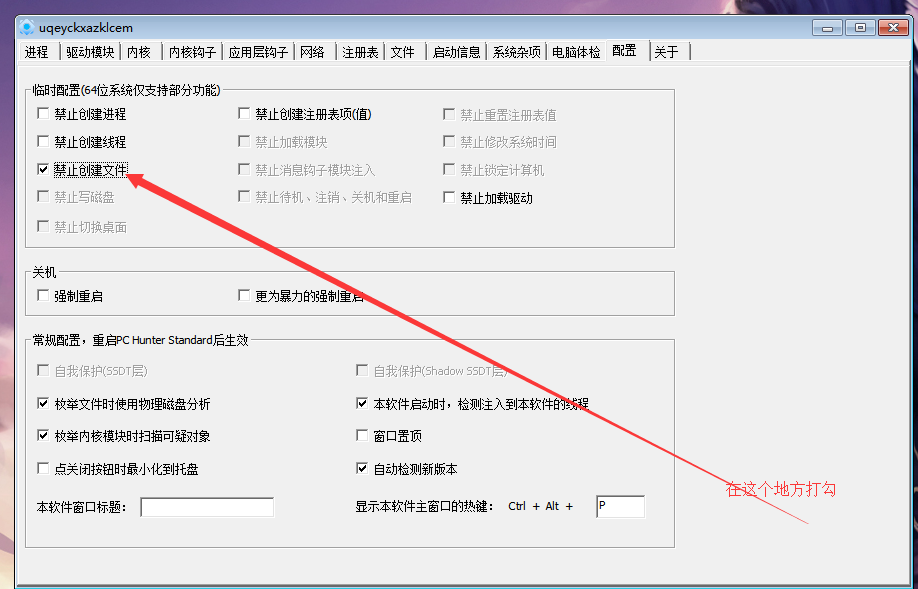Enable 禁止创建注册表项(值) checkbox
This screenshot has height=589, width=918.
(244, 113)
